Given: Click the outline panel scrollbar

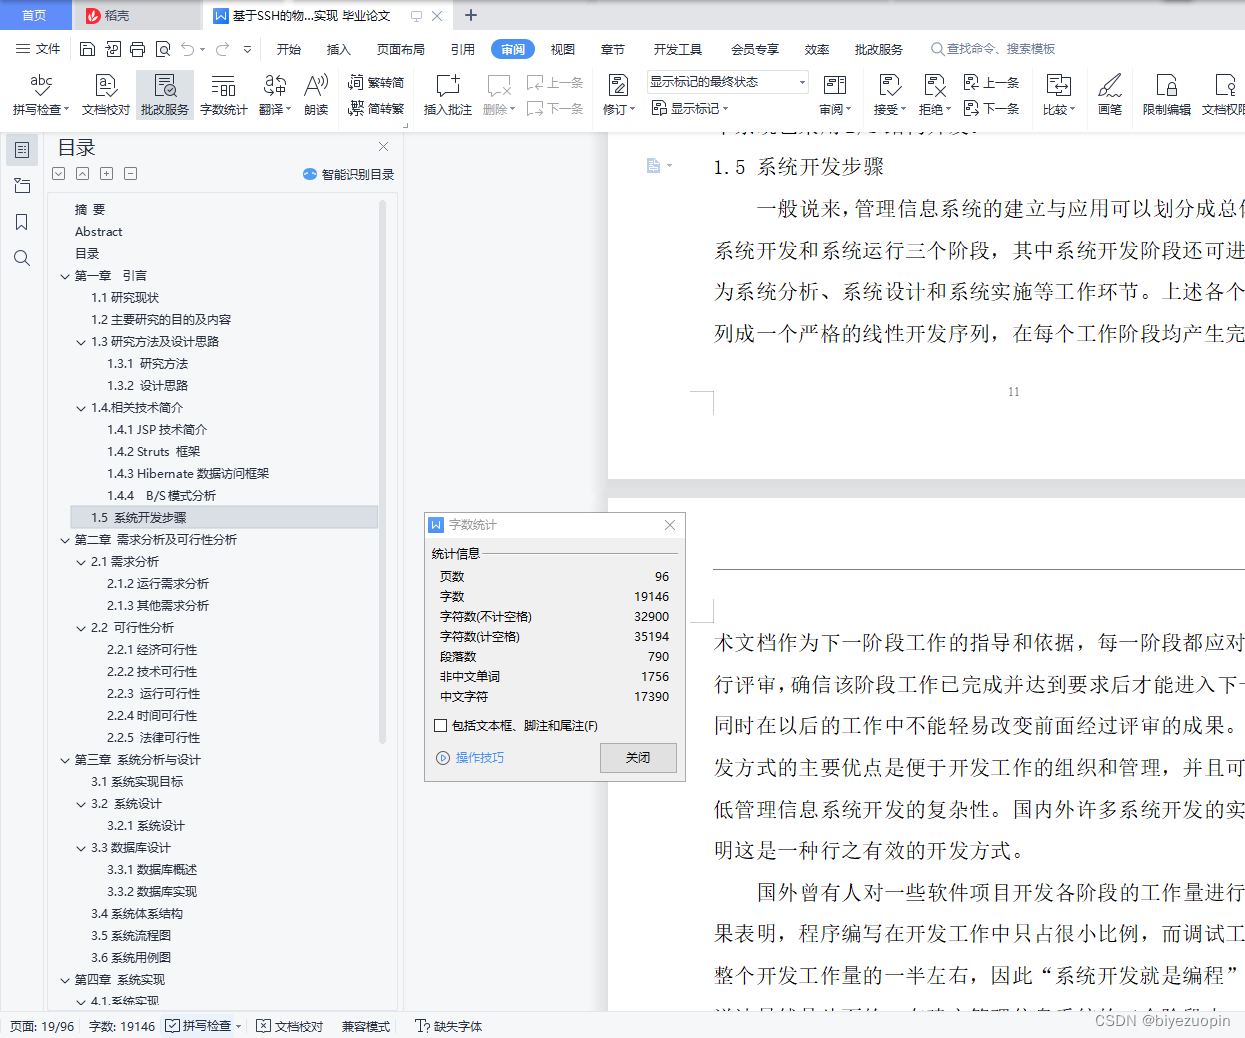Looking at the screenshot, I should (382, 472).
